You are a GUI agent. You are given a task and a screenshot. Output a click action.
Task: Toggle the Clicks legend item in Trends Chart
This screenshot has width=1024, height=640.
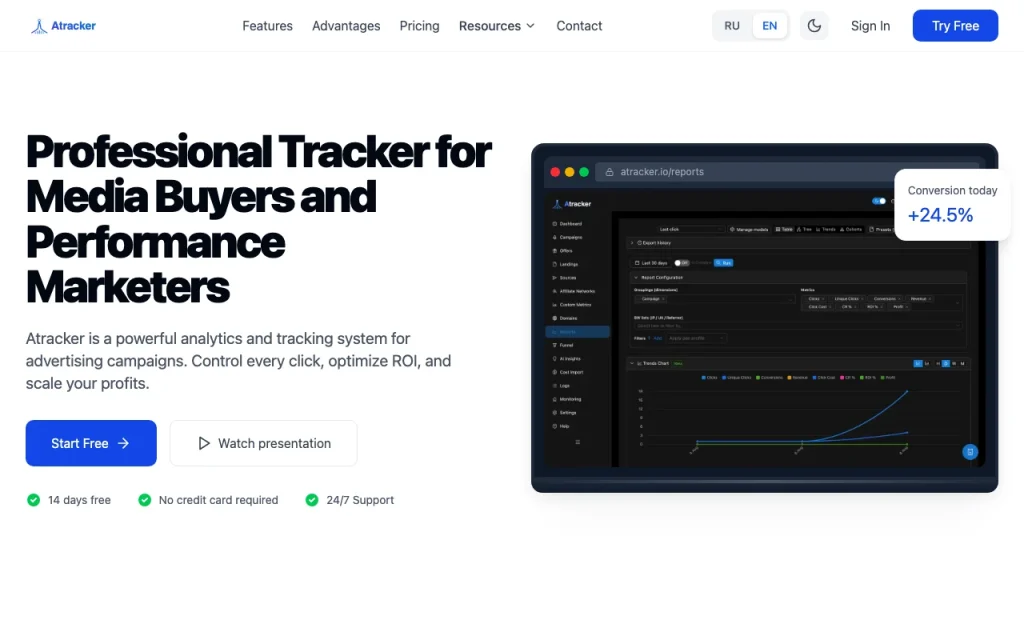709,377
